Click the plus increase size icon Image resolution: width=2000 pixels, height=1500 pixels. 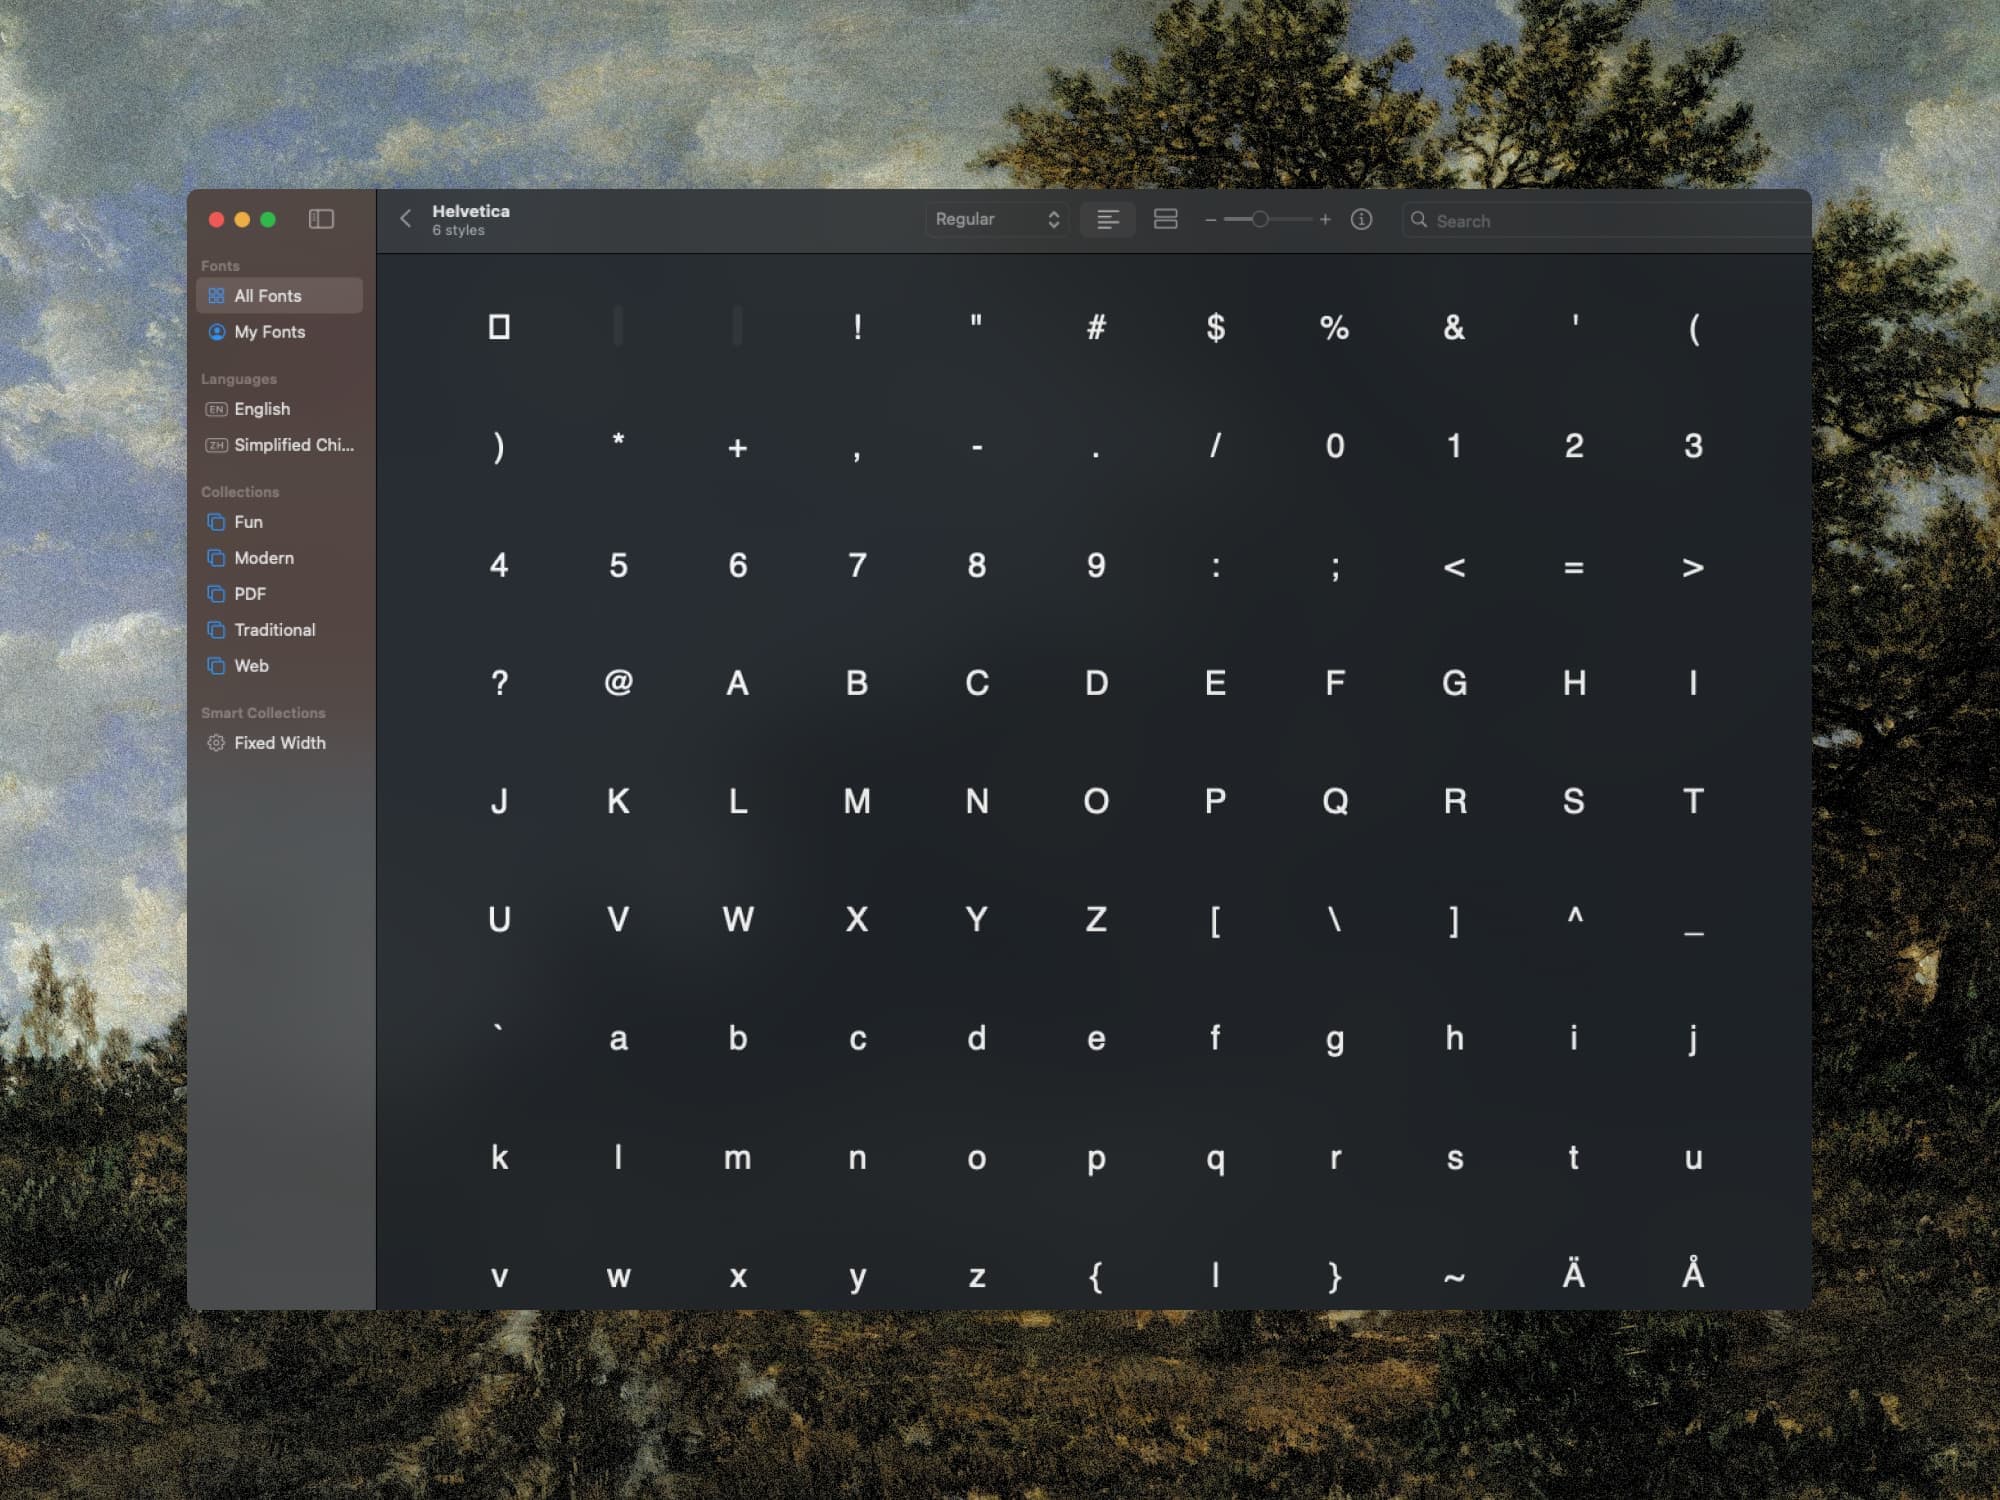[1325, 219]
